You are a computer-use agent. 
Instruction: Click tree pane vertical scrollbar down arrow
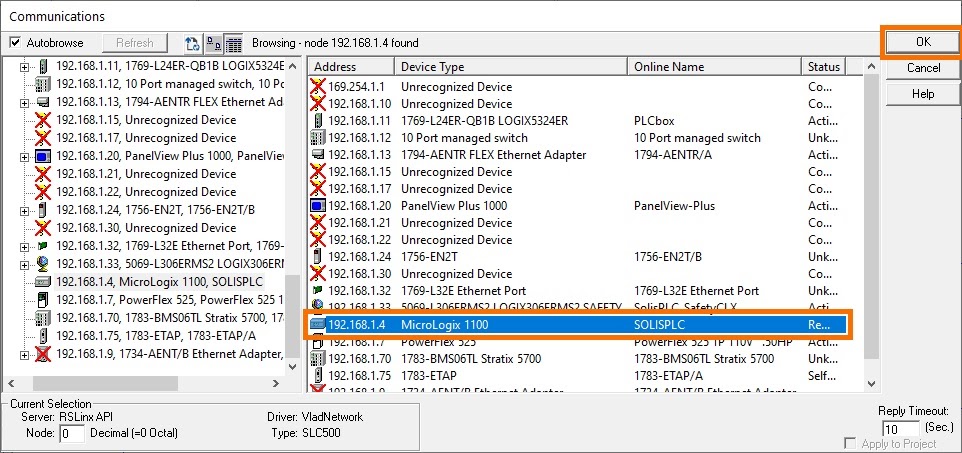pyautogui.click(x=292, y=366)
